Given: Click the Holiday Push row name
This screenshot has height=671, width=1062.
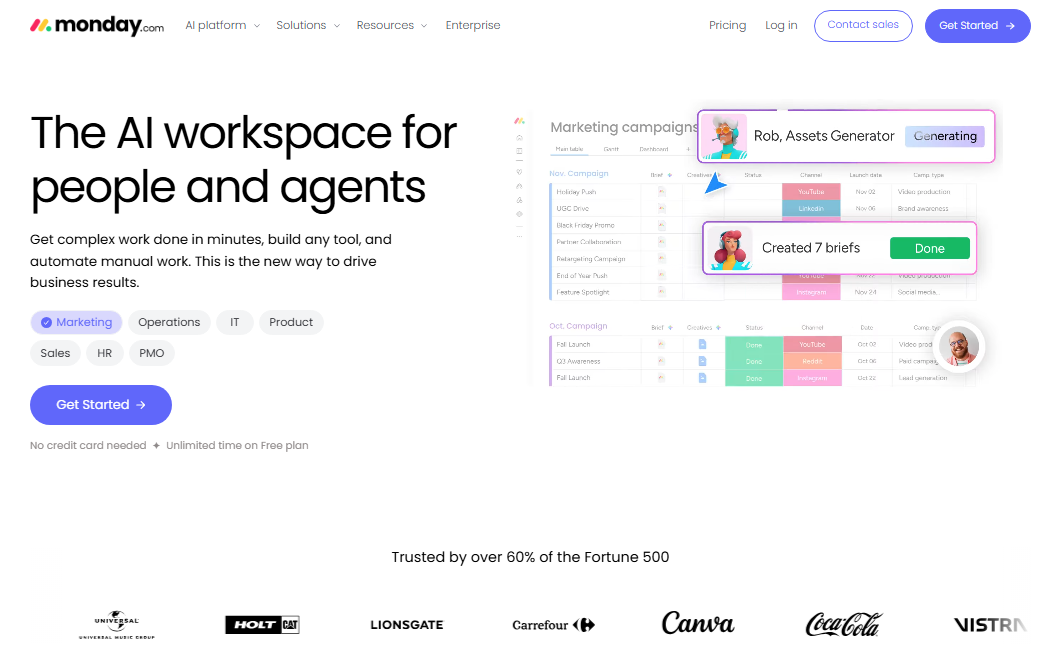Looking at the screenshot, I should click(576, 192).
